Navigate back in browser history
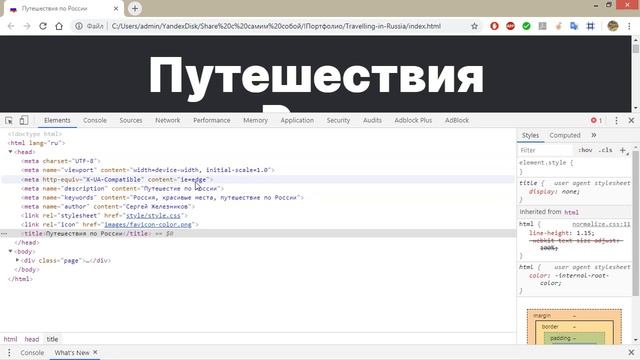The height and width of the screenshot is (360, 640). (x=11, y=26)
